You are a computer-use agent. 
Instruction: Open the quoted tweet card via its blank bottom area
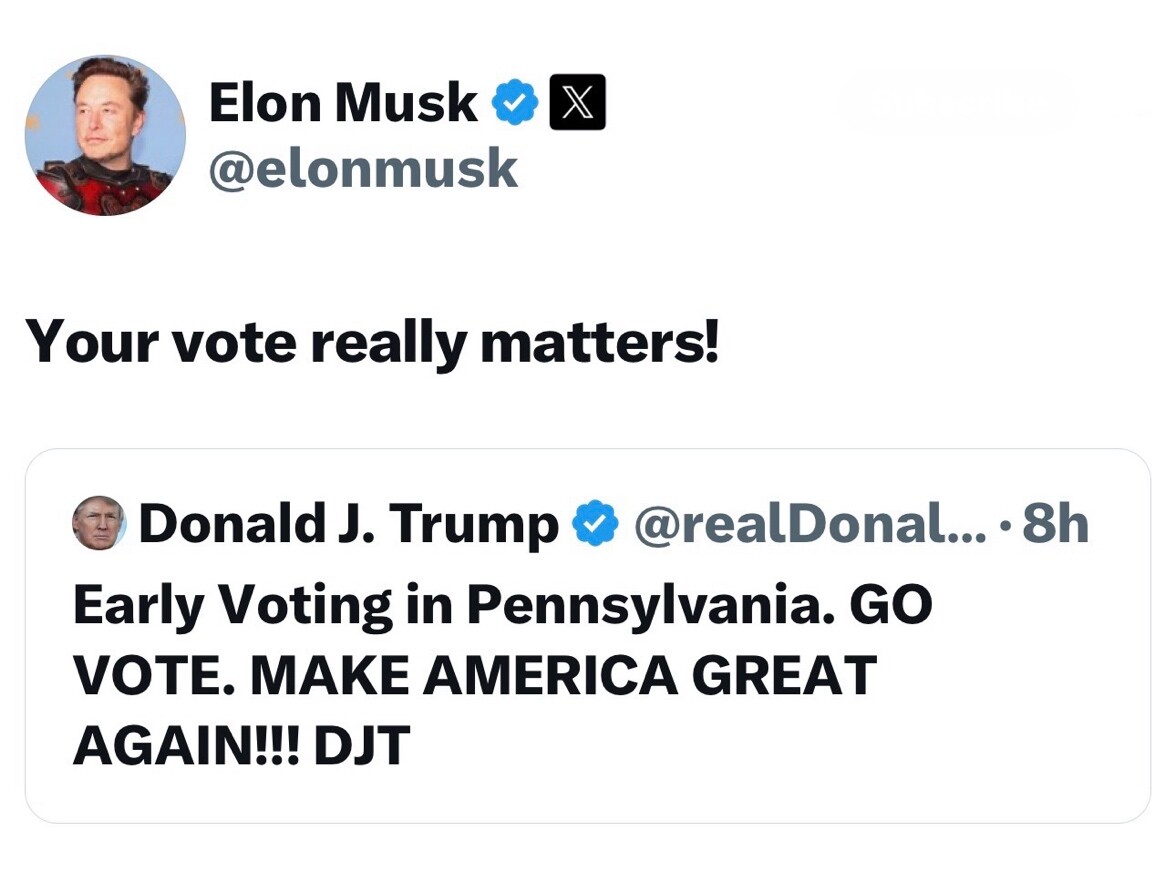click(587, 795)
